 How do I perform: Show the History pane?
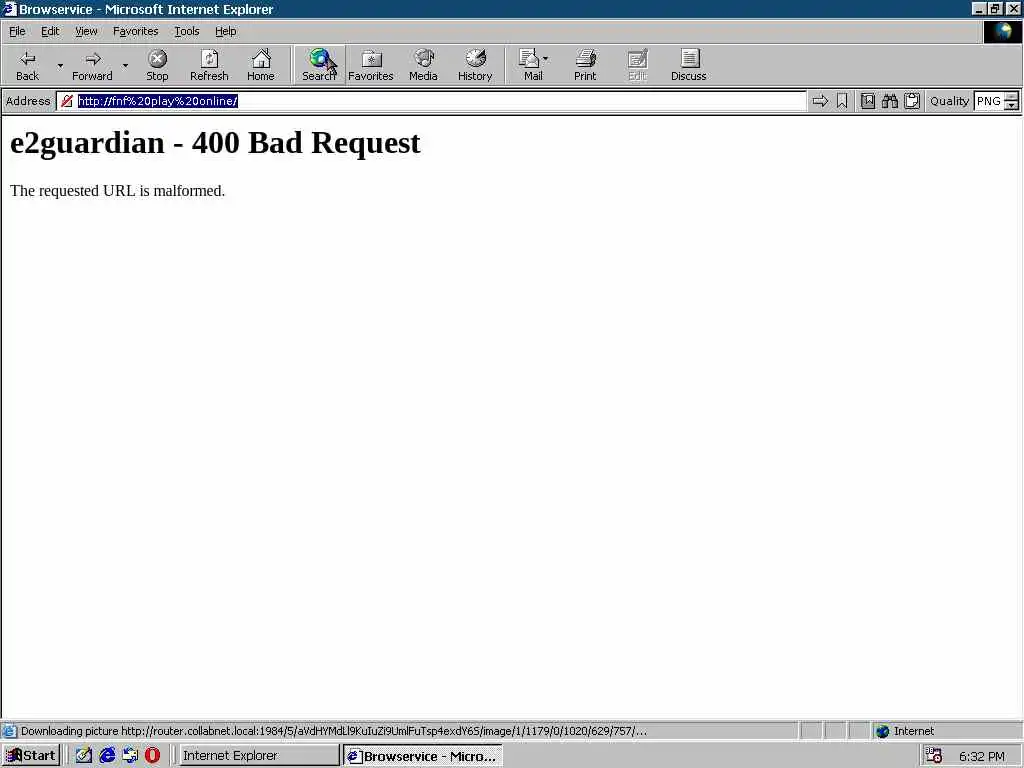pos(475,65)
